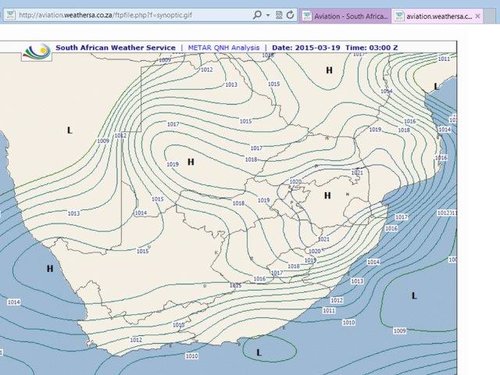Toggle the Compatibility View icon
Viewport: 500px width, 375px height.
(279, 15)
